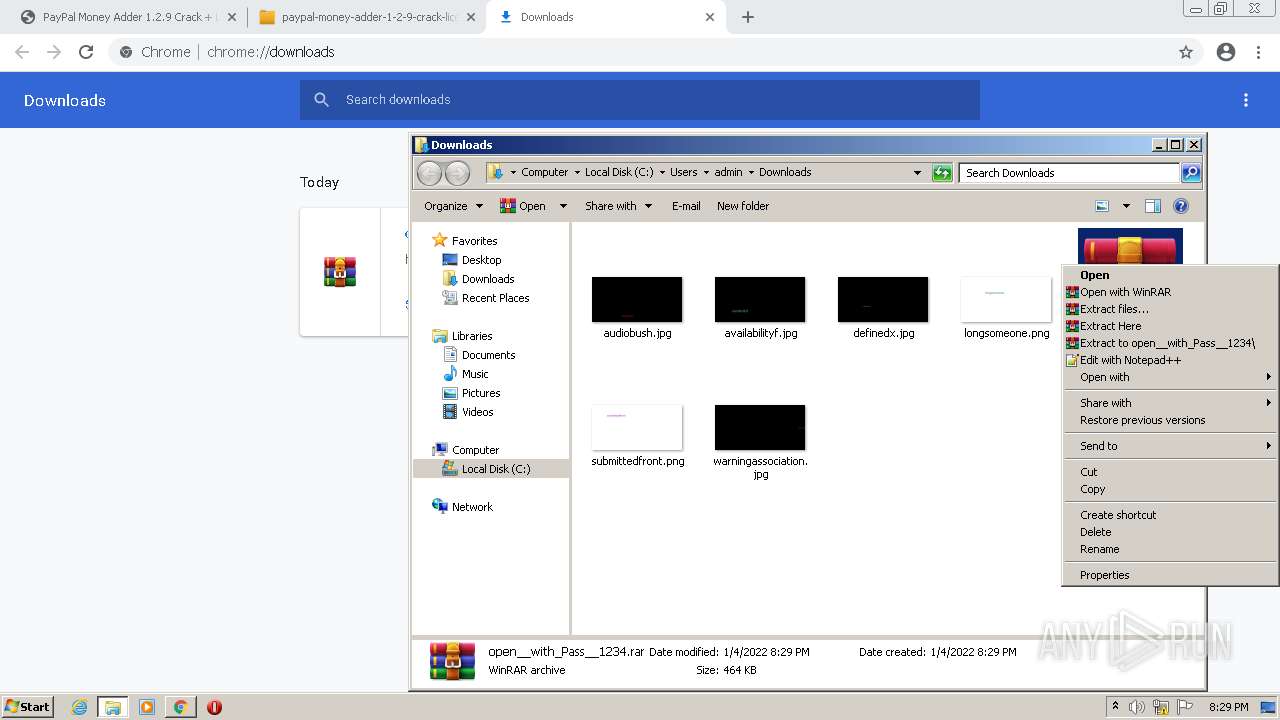Open Chrome profile avatar icon
This screenshot has width=1280, height=720.
coord(1226,52)
